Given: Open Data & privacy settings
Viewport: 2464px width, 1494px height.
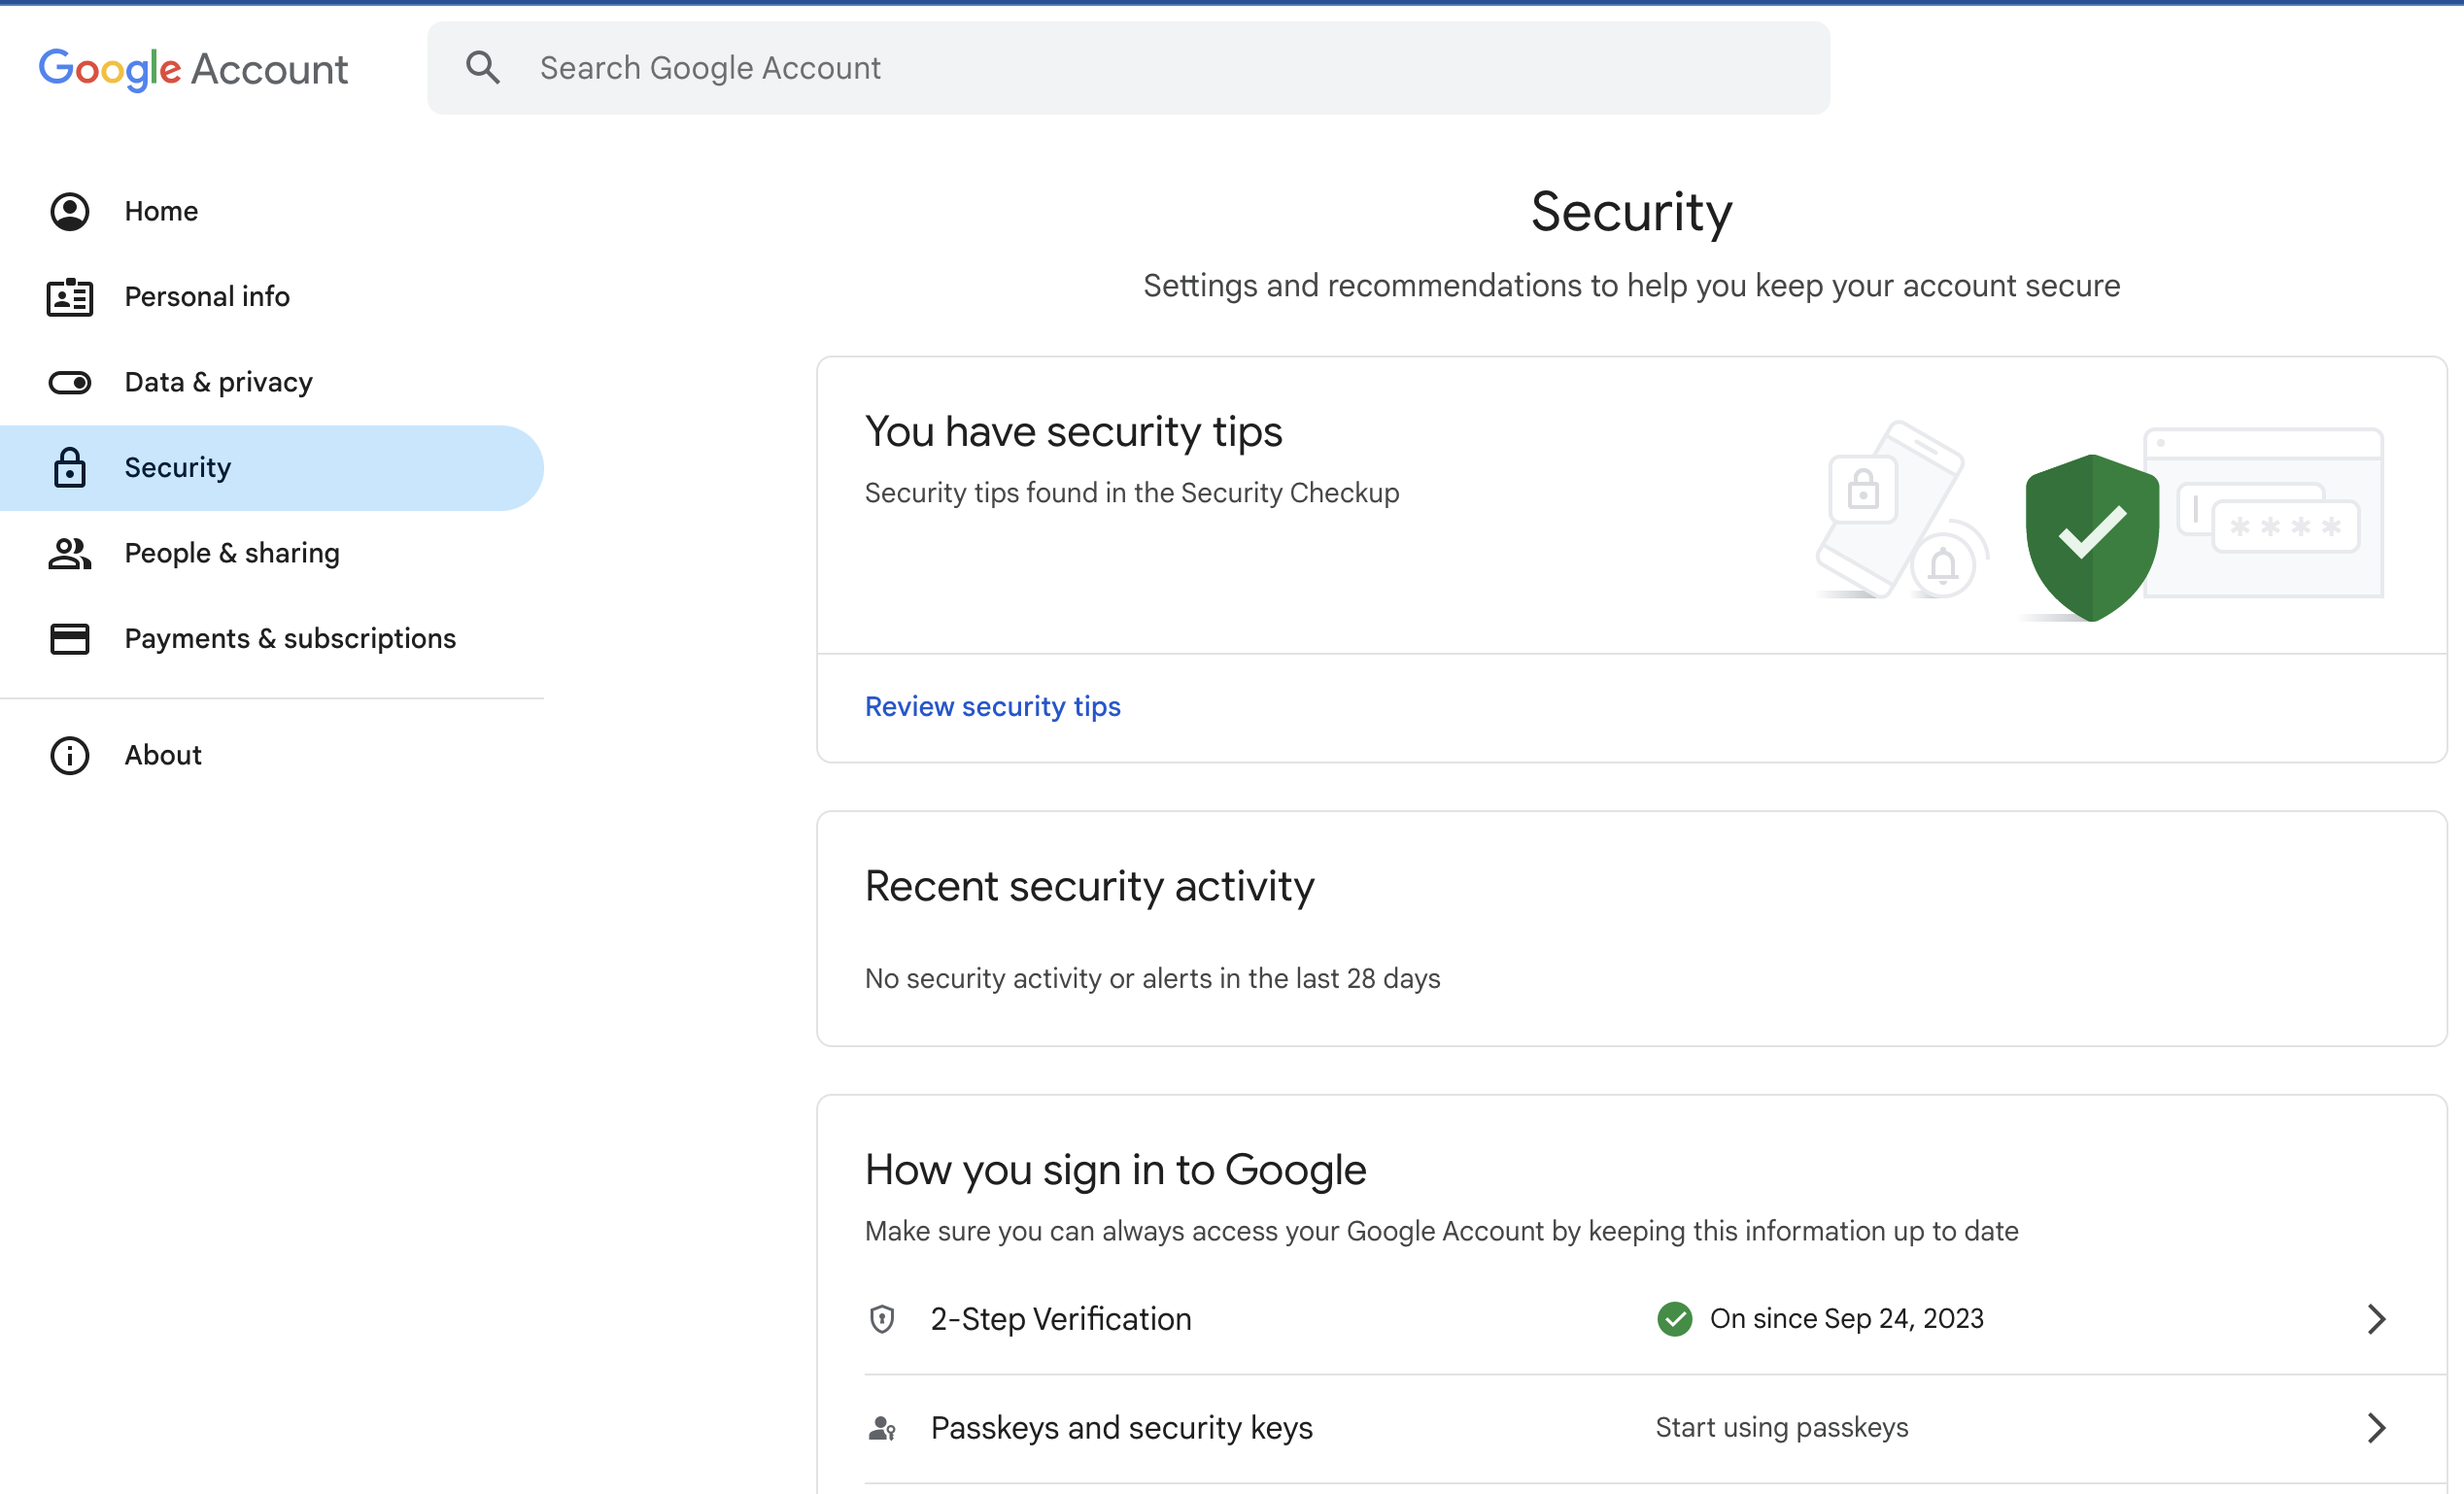Looking at the screenshot, I should coord(272,383).
